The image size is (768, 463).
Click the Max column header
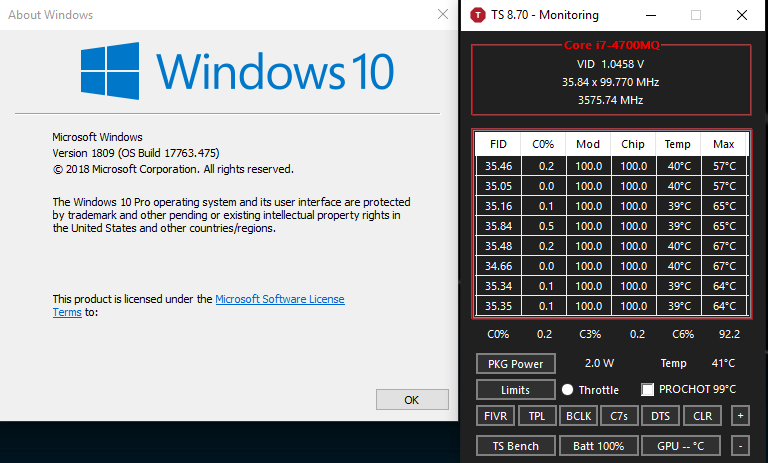[723, 144]
